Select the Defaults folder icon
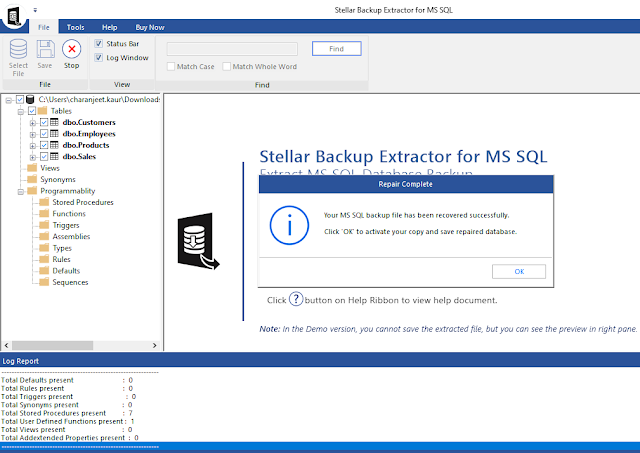This screenshot has height=453, width=640. coord(44,271)
